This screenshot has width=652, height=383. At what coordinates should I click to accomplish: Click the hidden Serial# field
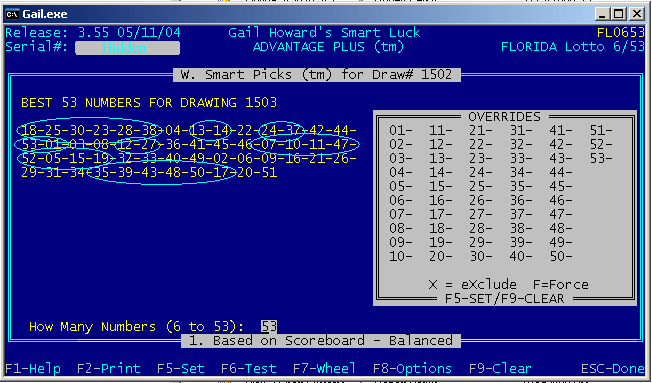click(x=128, y=47)
